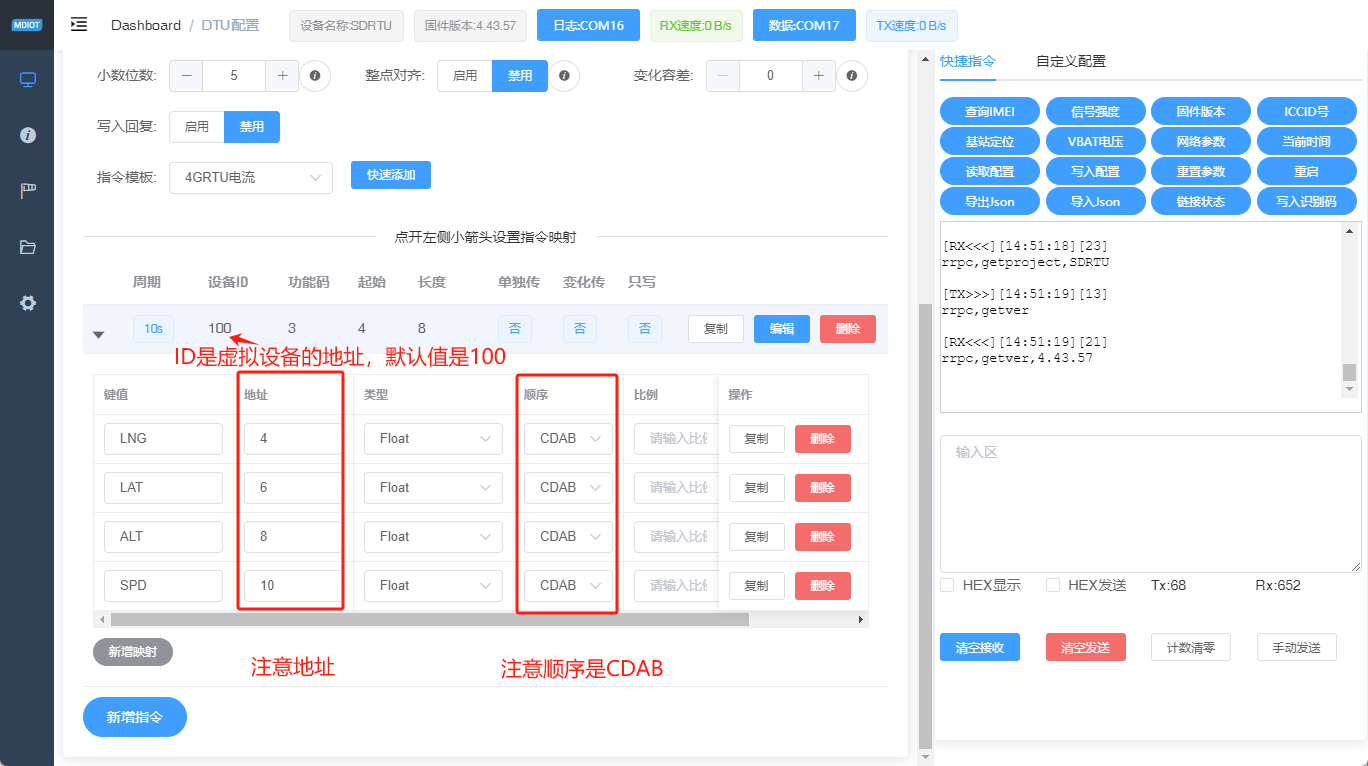
Task: Click address field of LAT row
Action: [292, 488]
